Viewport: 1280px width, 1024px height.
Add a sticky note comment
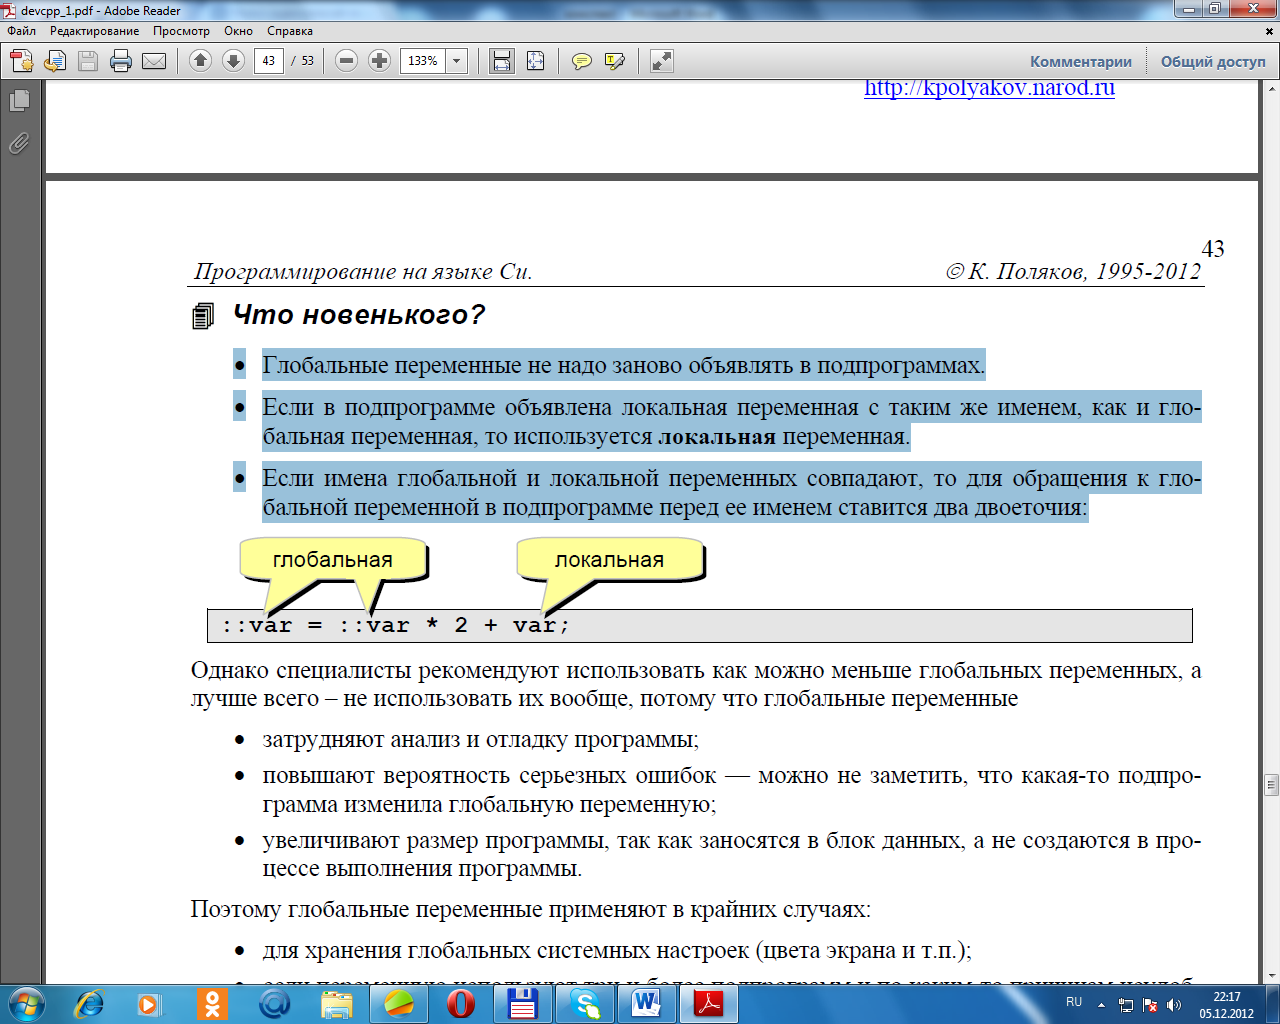581,61
